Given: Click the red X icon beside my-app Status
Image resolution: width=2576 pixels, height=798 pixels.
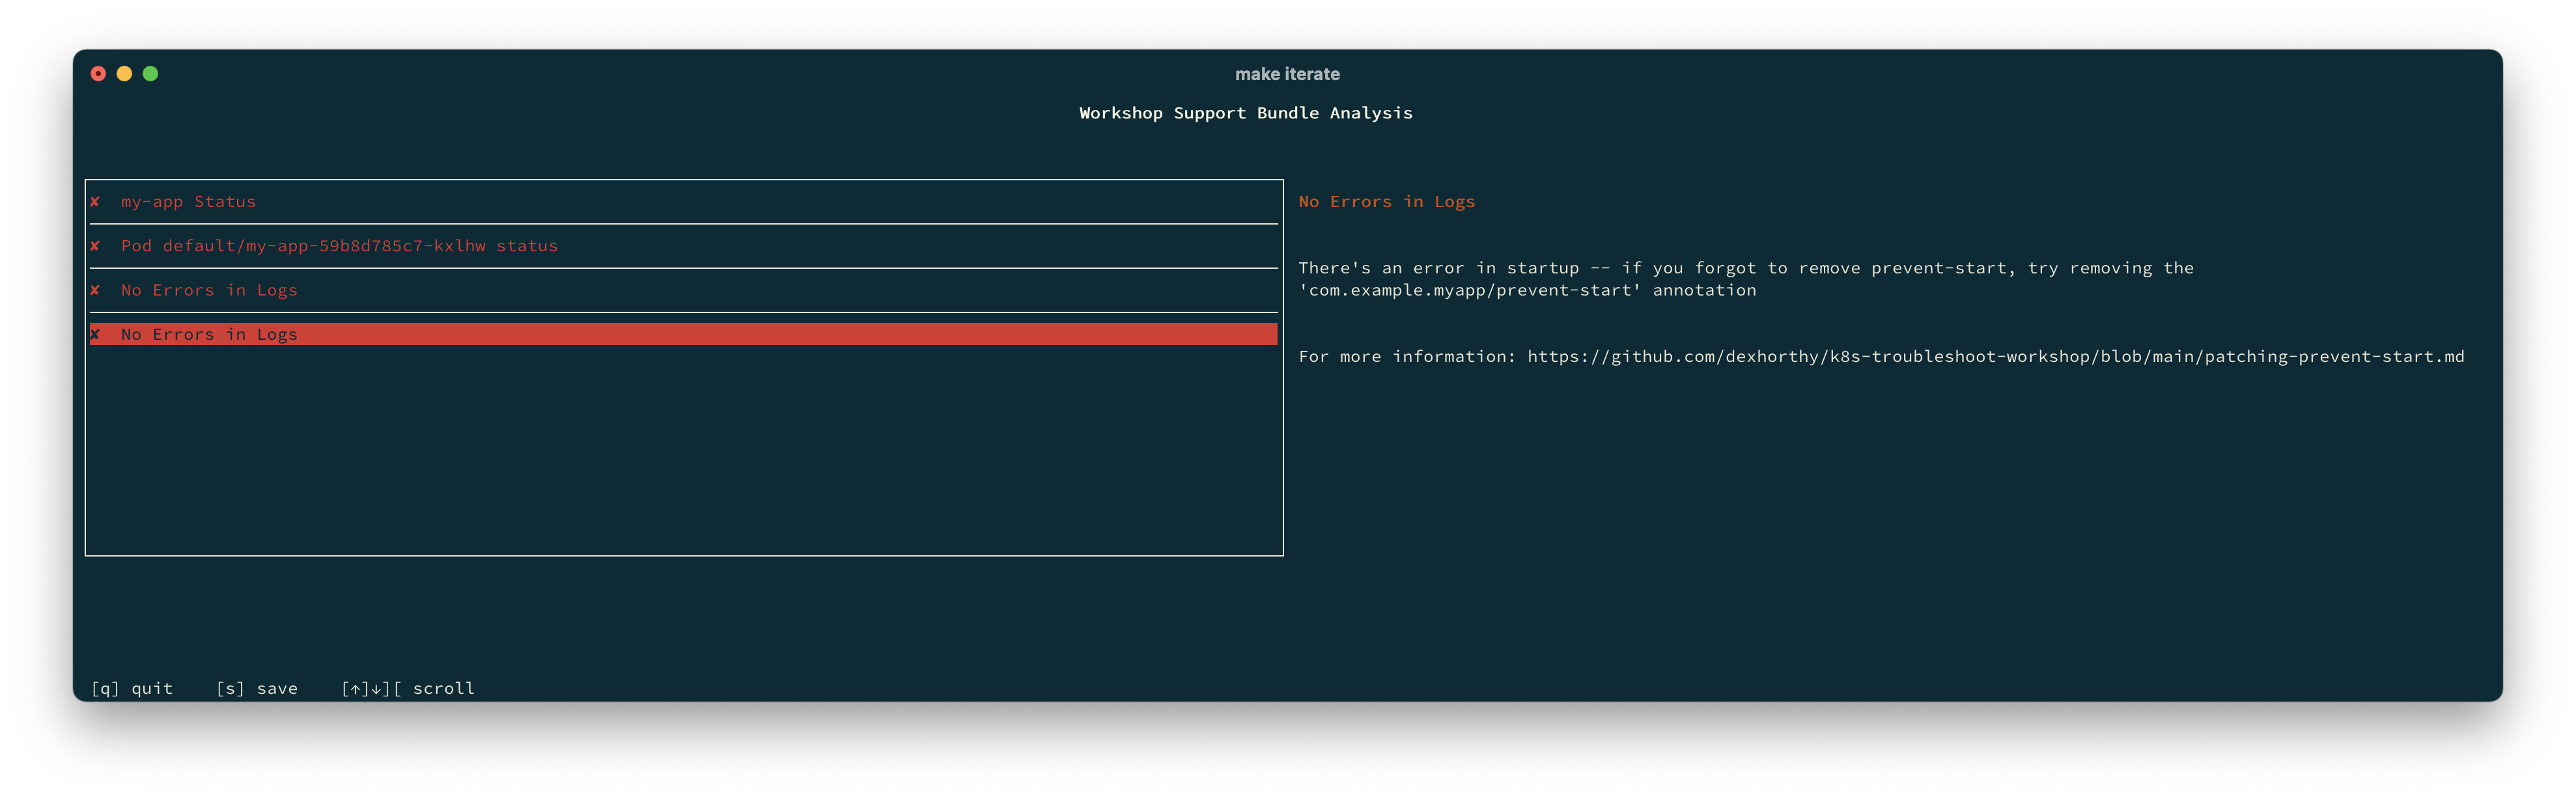Looking at the screenshot, I should click(95, 202).
